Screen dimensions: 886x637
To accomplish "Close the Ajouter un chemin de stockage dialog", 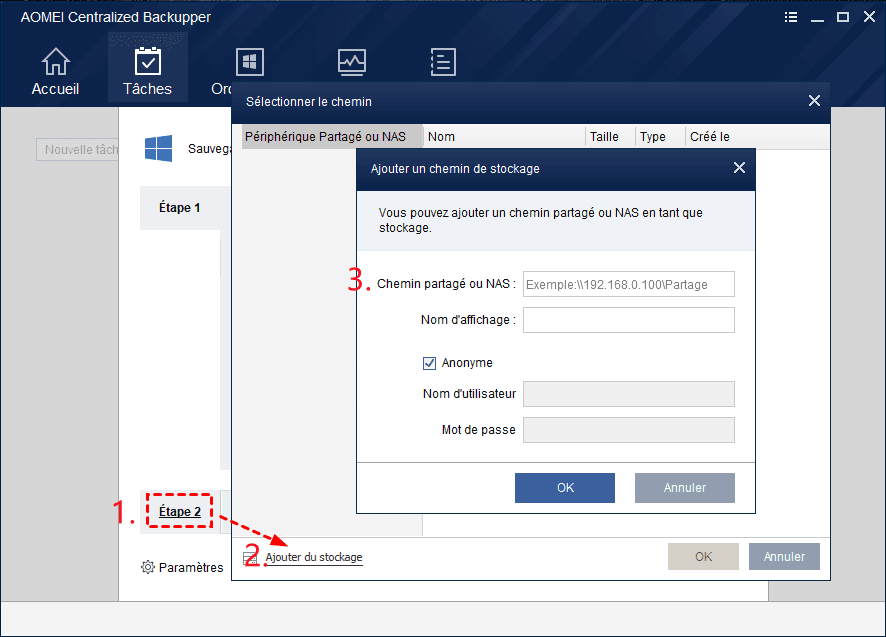I will [x=739, y=168].
